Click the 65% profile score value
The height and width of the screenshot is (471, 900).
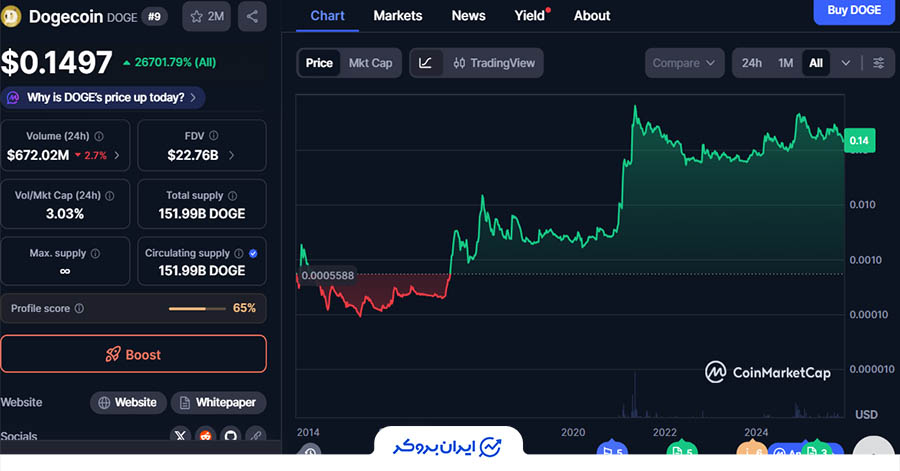pos(245,308)
